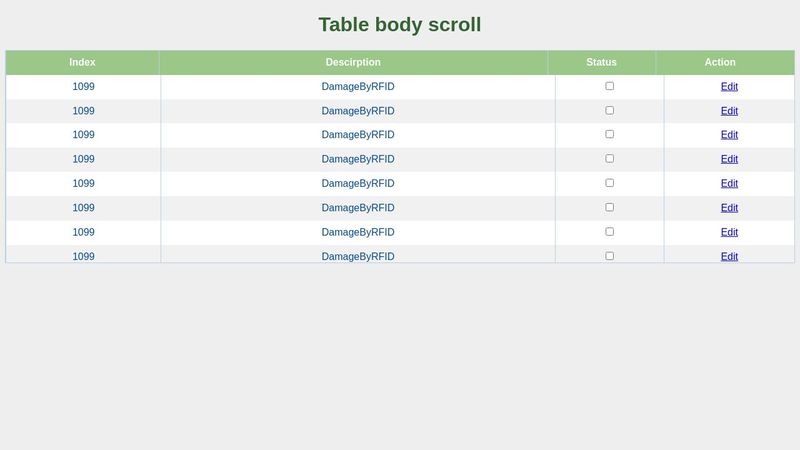This screenshot has height=450, width=800.
Task: Tick the Status checkbox in the second row
Action: 609,110
